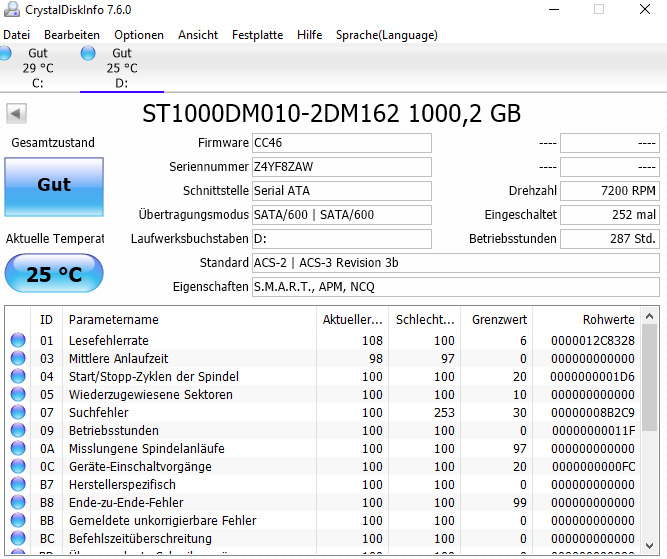Click status orb for Misslungene Spindelanläufe

click(x=18, y=448)
